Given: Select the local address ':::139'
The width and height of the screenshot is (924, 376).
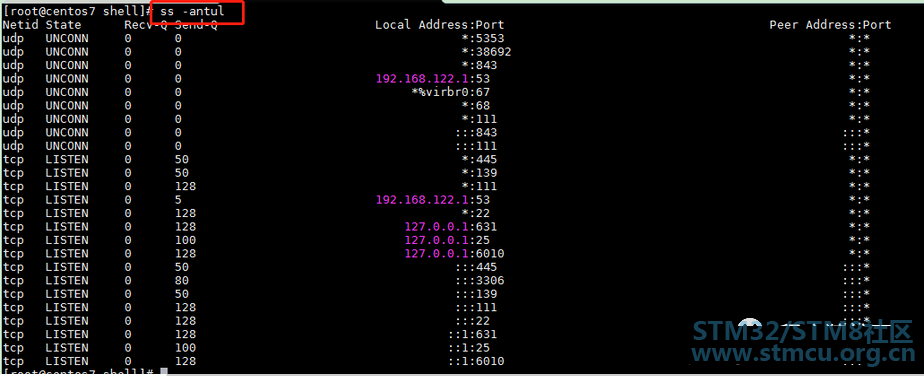Looking at the screenshot, I should (x=476, y=294).
